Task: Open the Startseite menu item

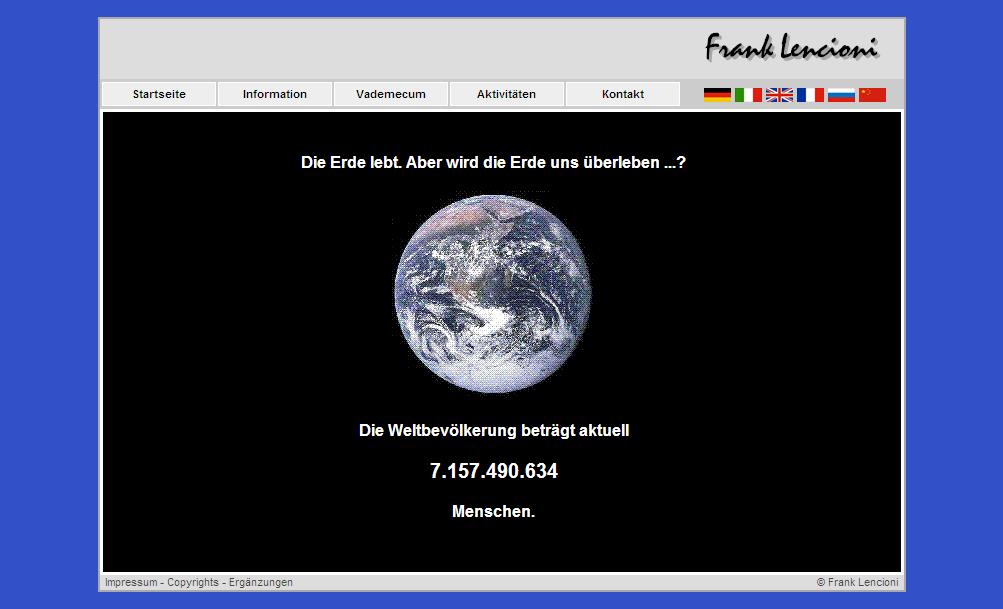Action: coord(159,94)
